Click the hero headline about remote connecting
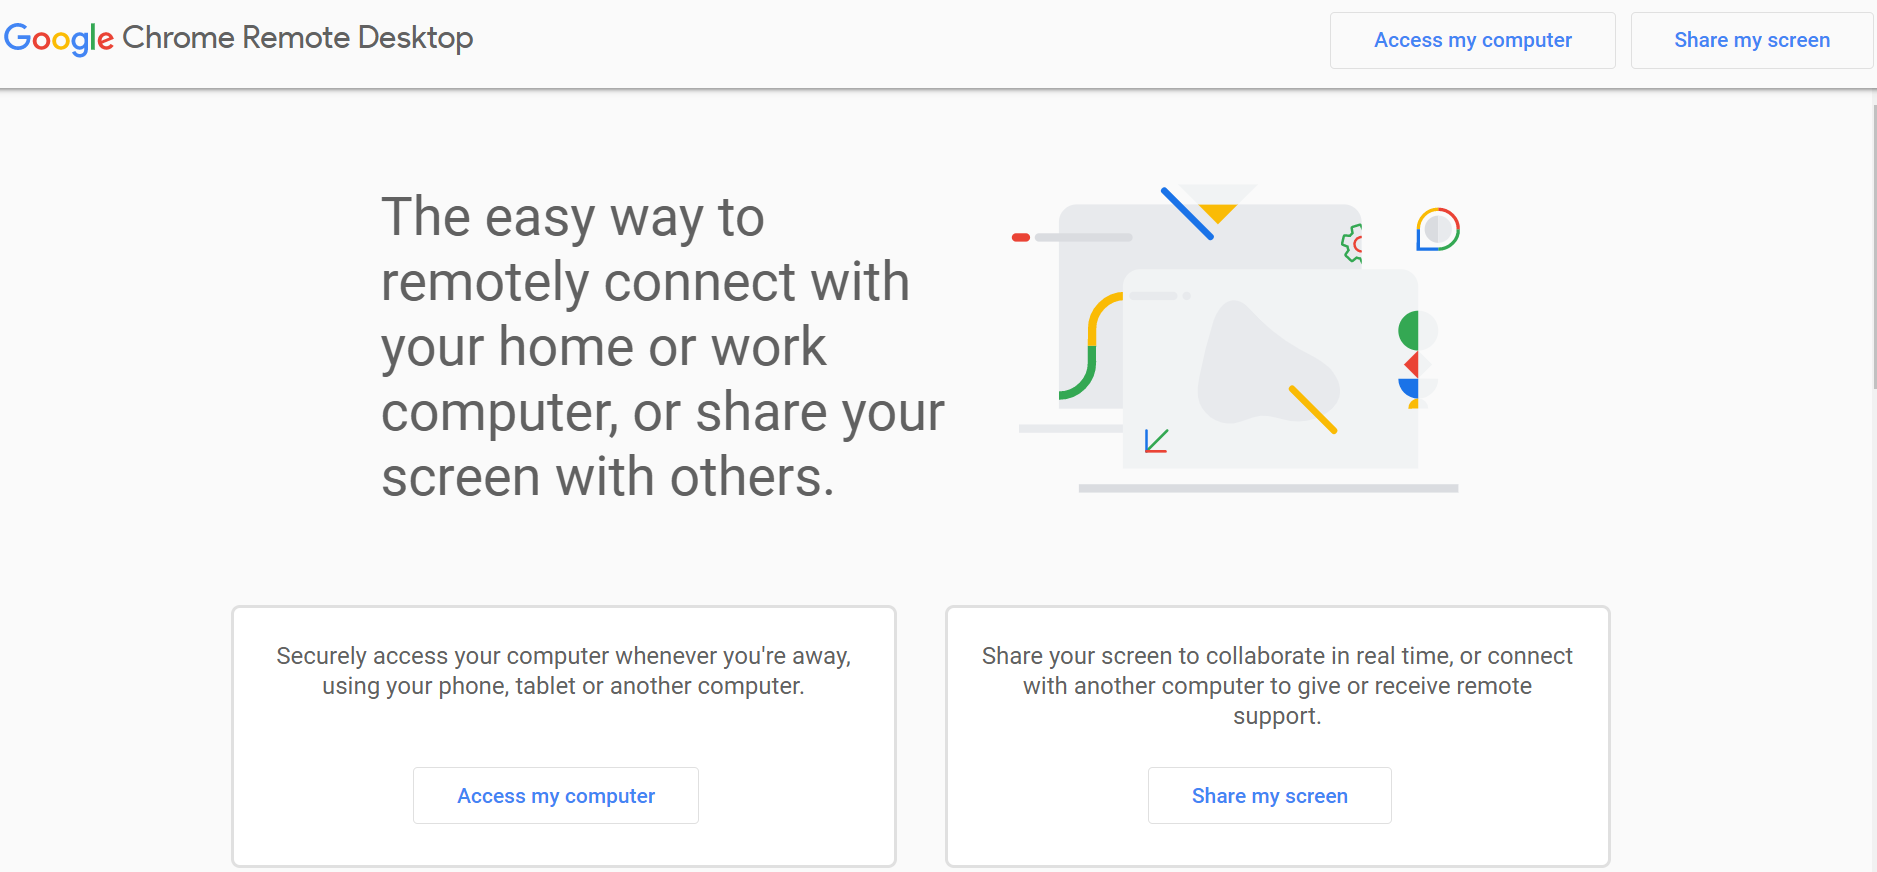The image size is (1877, 872). (x=662, y=346)
